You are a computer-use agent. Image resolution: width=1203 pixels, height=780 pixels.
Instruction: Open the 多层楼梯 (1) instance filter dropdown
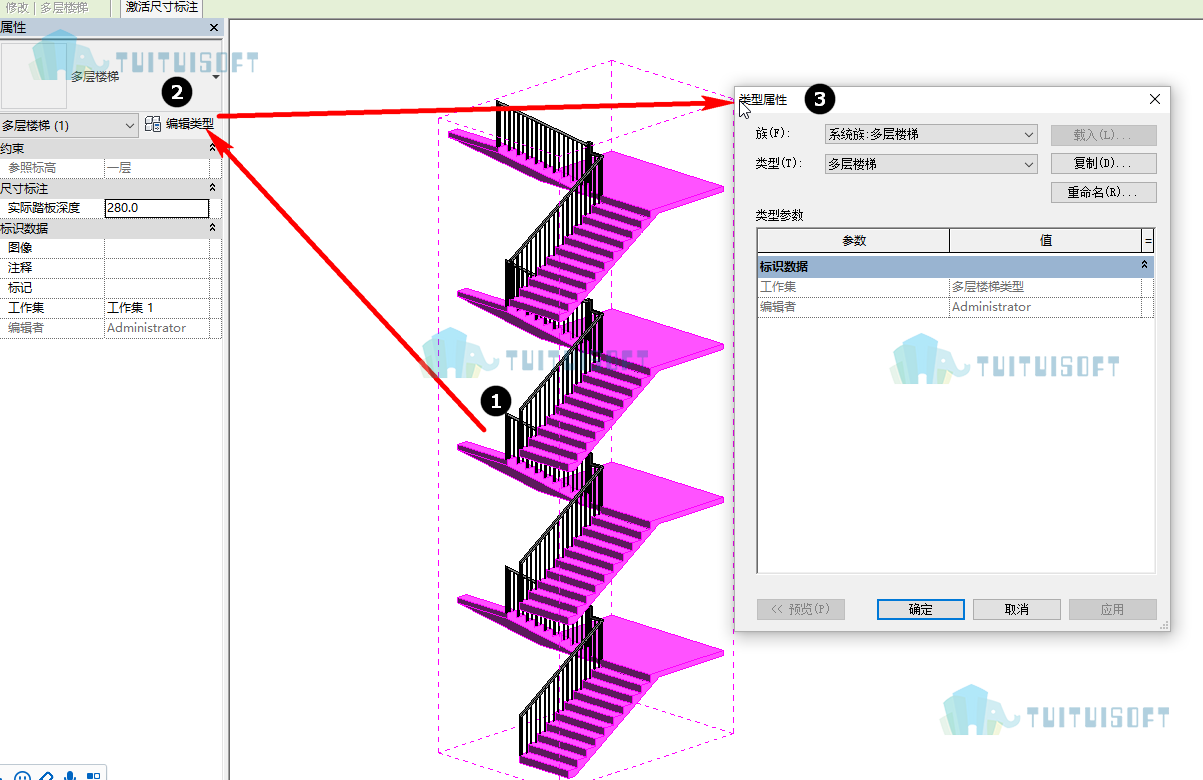point(69,125)
